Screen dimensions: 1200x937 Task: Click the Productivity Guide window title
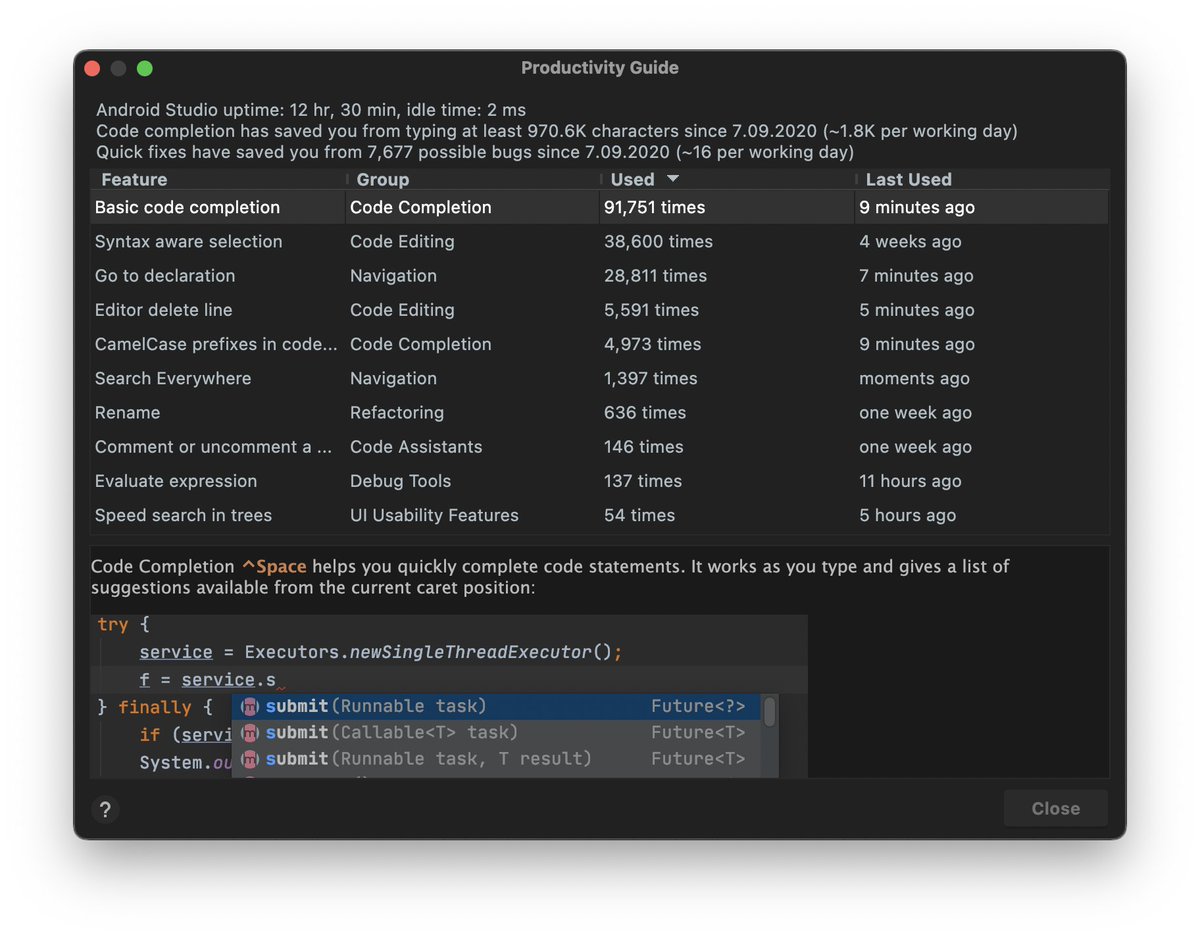pyautogui.click(x=600, y=68)
